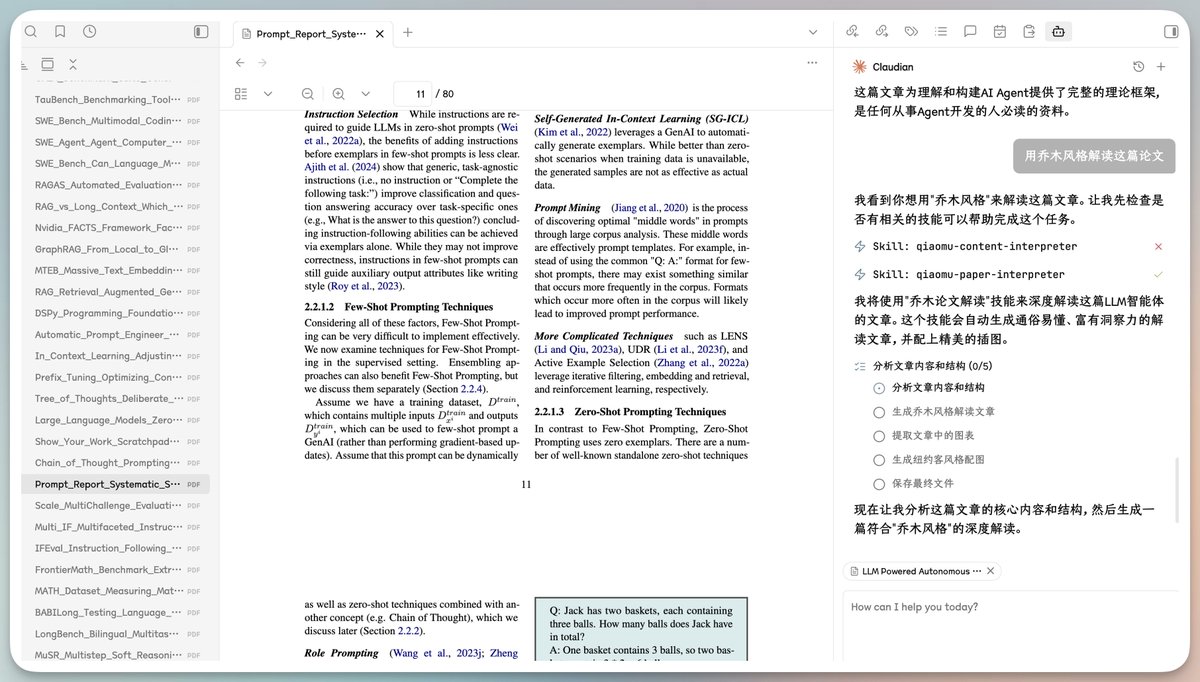The image size is (1200, 682).
Task: Click the PDF page number field
Action: pyautogui.click(x=413, y=94)
